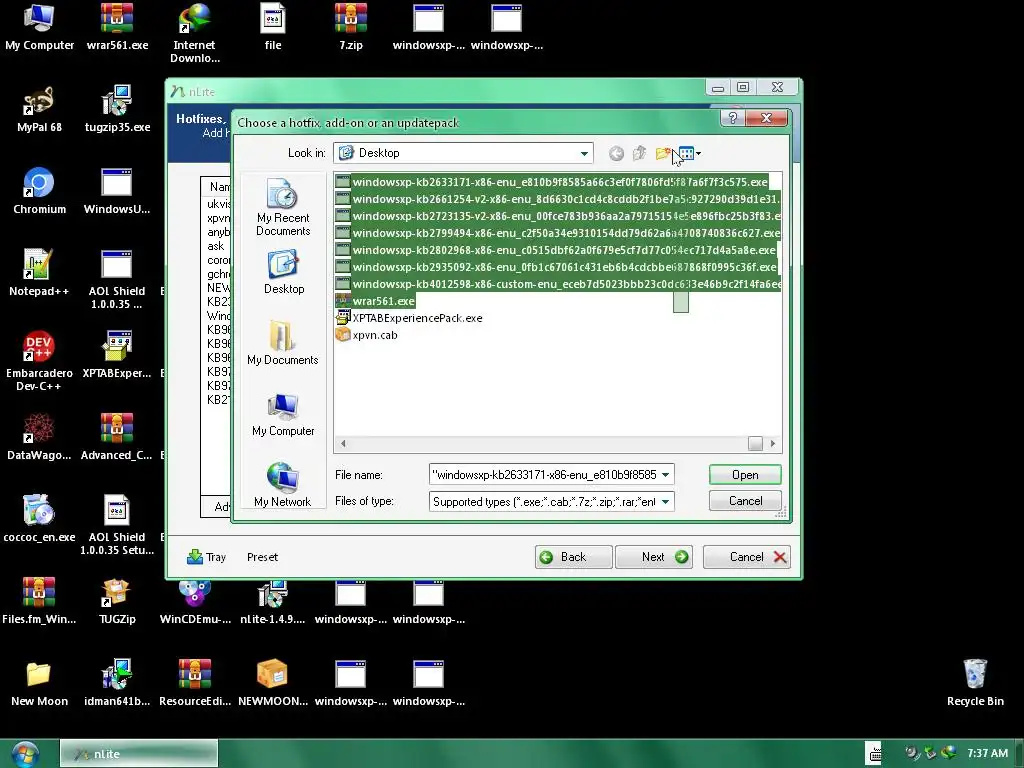
Task: Go to My Recent Documents in places bar
Action: coord(283,207)
